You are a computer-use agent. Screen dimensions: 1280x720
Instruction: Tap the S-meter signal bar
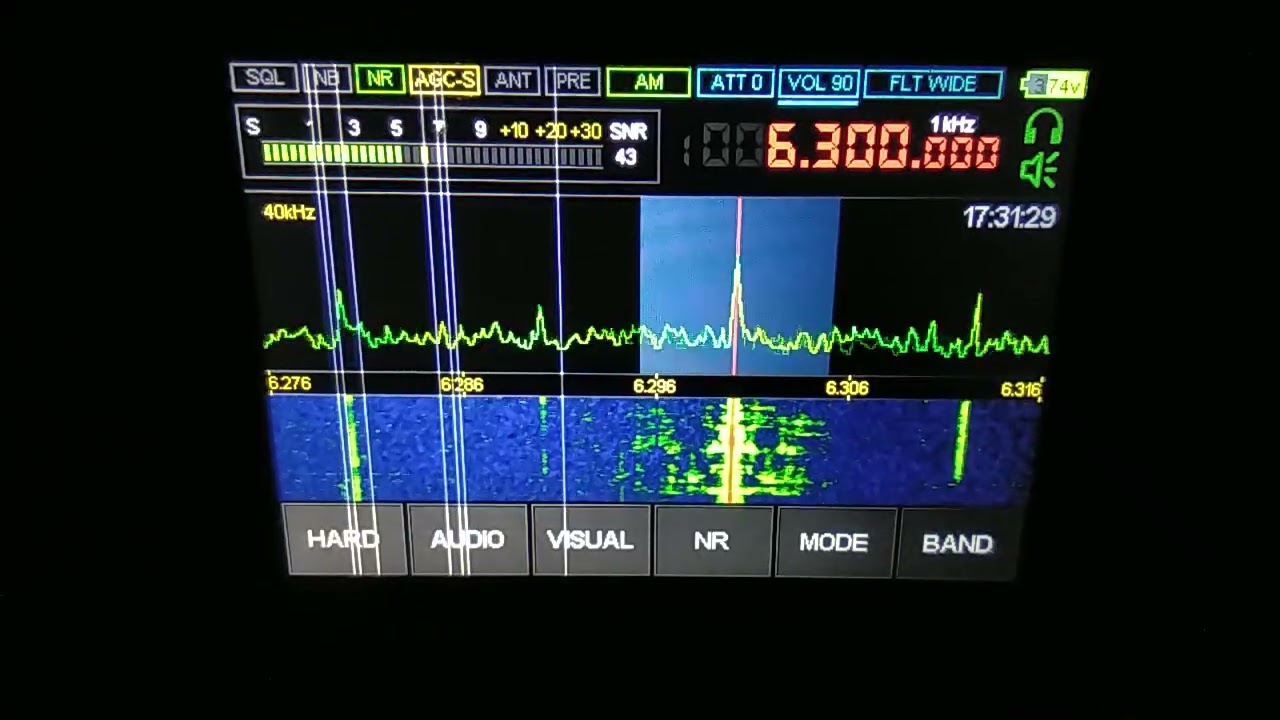coord(432,154)
